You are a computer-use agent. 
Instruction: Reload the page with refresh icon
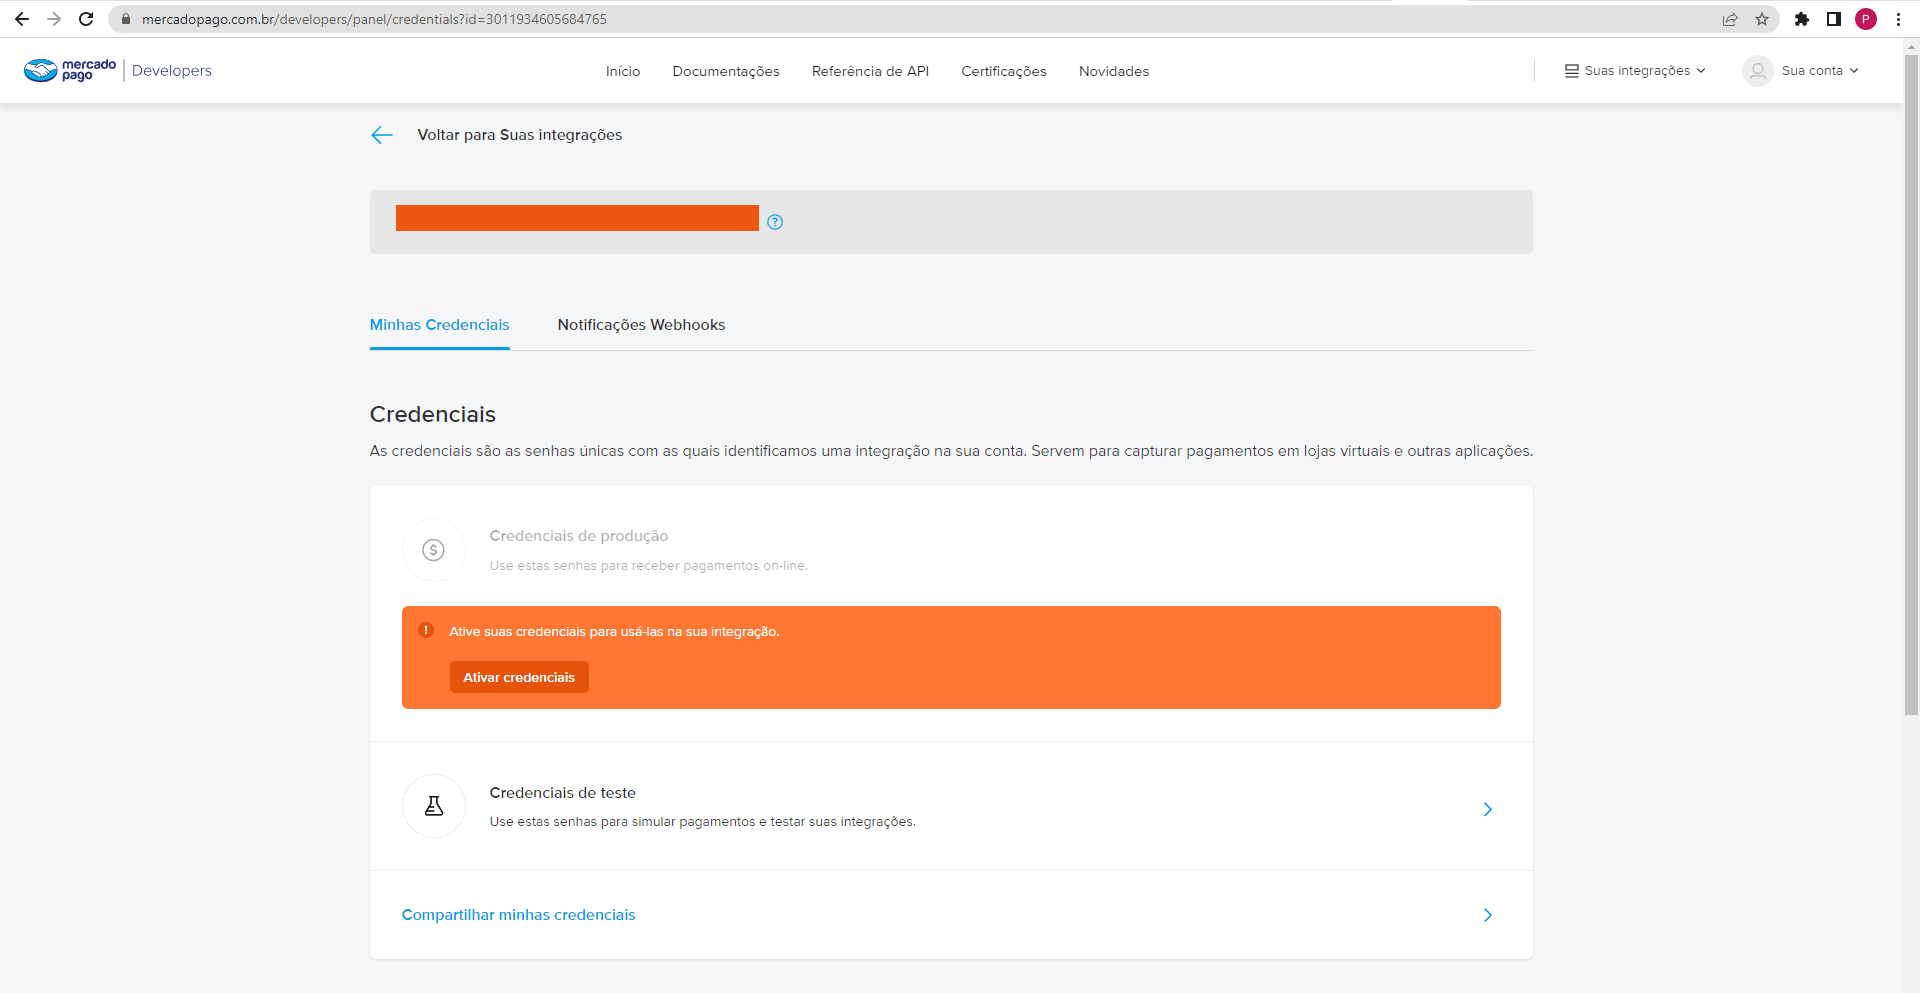(x=86, y=19)
